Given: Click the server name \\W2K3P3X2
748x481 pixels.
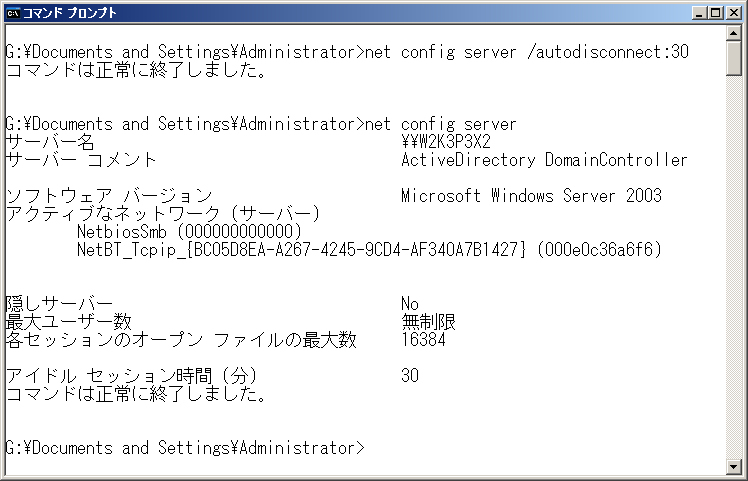Looking at the screenshot, I should 446,142.
